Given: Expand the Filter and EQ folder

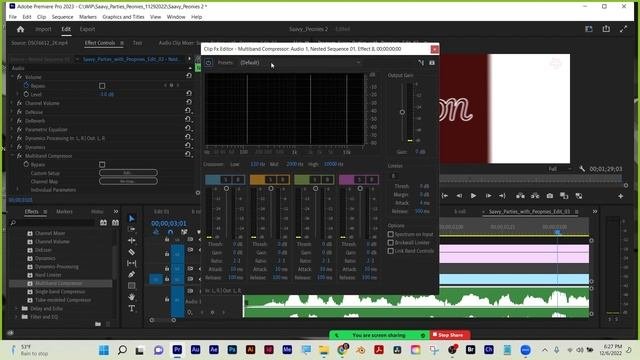Looking at the screenshot, I should click(x=16, y=316).
